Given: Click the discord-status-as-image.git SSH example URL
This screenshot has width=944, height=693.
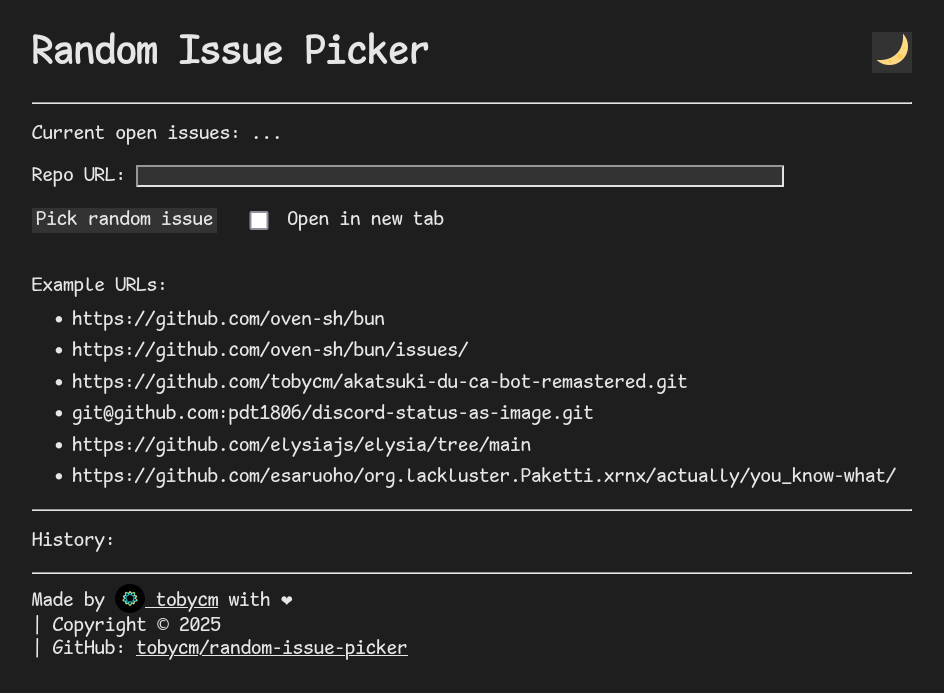Looking at the screenshot, I should [332, 412].
